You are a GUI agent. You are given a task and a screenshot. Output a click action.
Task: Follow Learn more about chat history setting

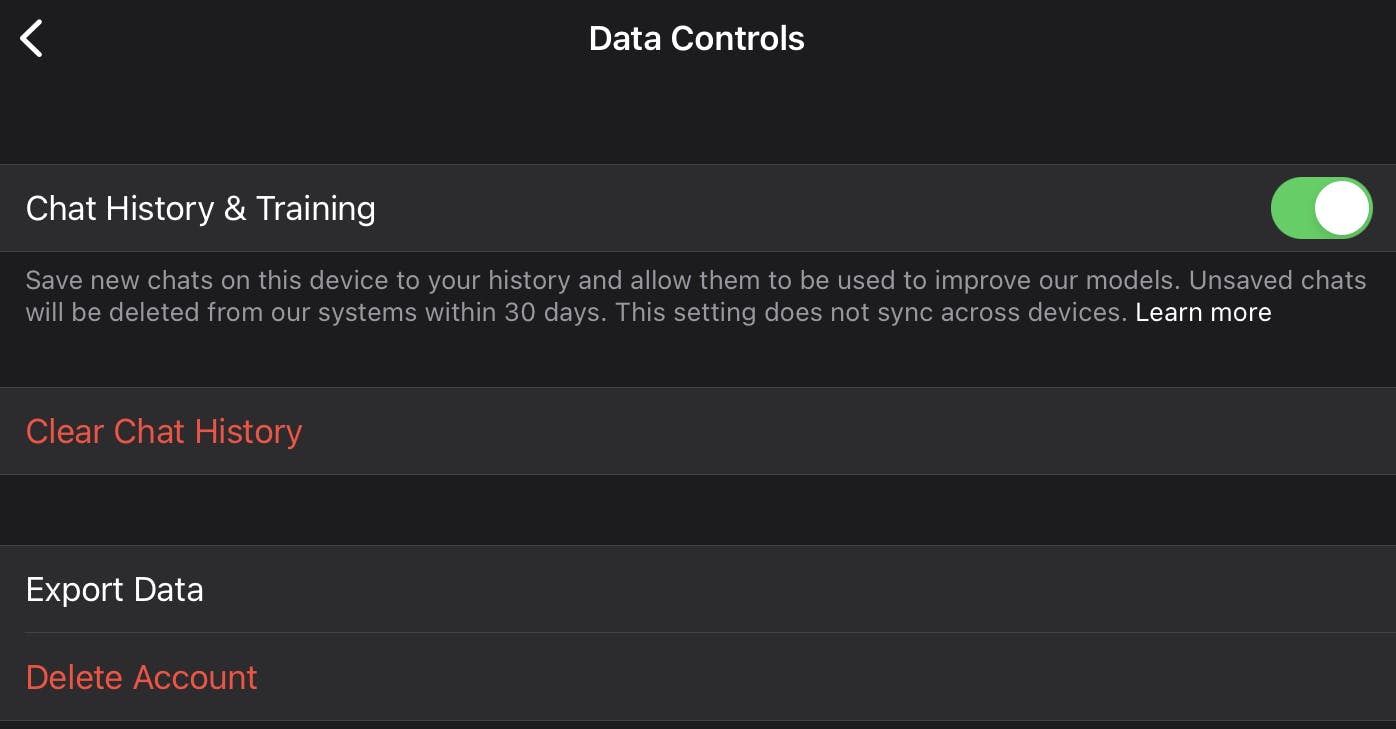tap(1203, 312)
